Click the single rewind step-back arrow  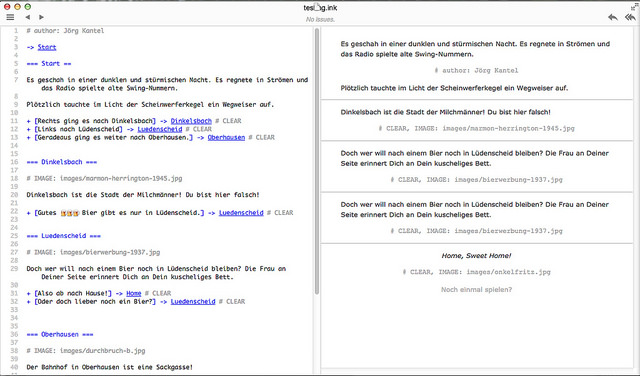click(x=613, y=17)
